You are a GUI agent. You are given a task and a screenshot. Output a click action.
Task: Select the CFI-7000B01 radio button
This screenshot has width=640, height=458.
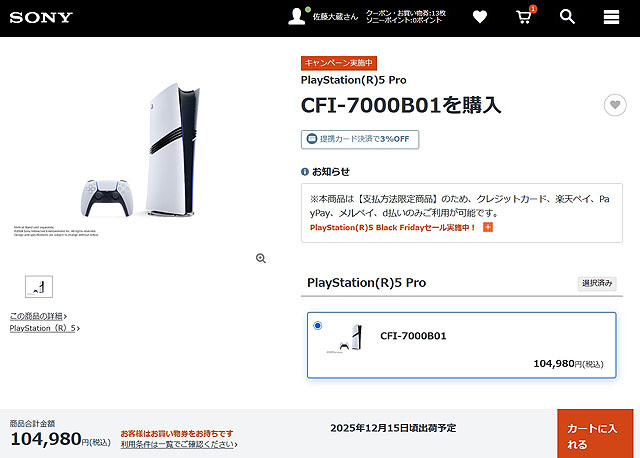click(x=318, y=325)
